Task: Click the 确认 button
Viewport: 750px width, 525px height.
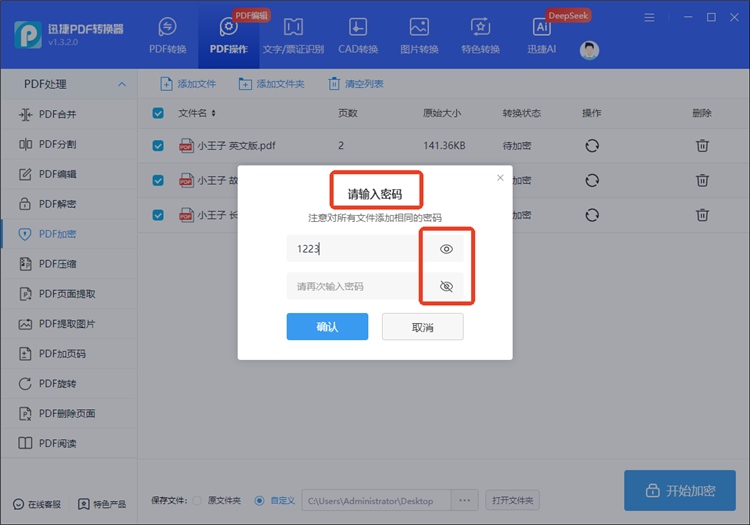Action: point(327,327)
